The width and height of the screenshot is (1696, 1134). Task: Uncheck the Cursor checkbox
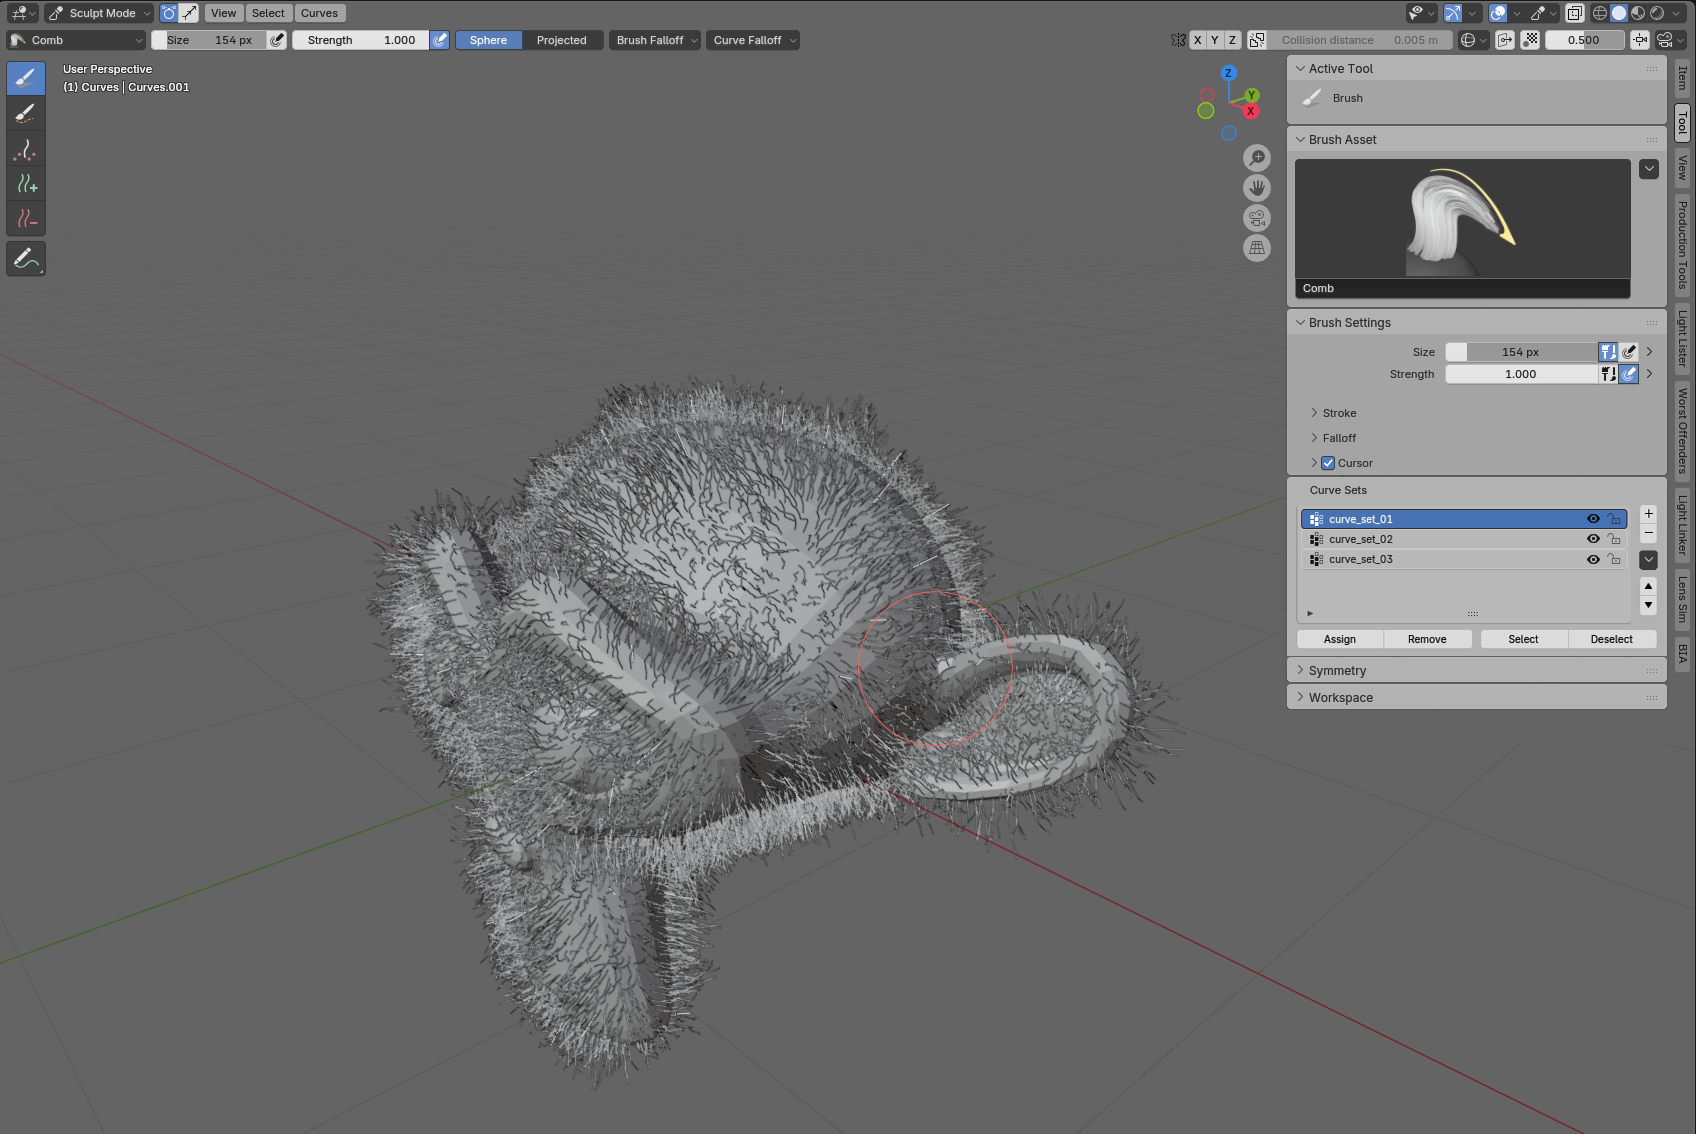[x=1328, y=463]
